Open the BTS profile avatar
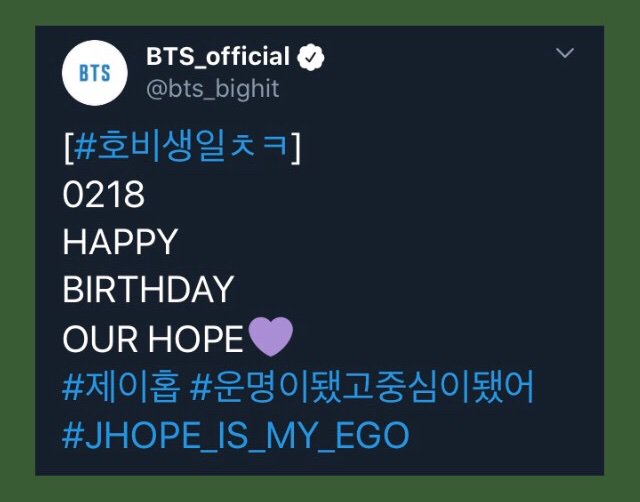640x502 pixels. [x=95, y=73]
